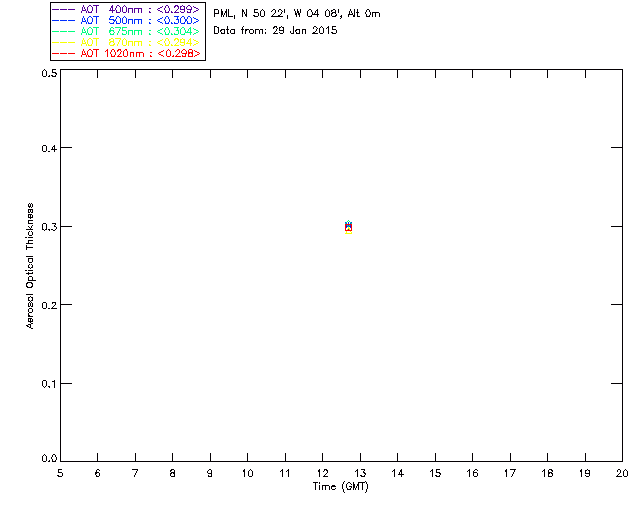Click the green dashed line for 675nm

coord(64,31)
